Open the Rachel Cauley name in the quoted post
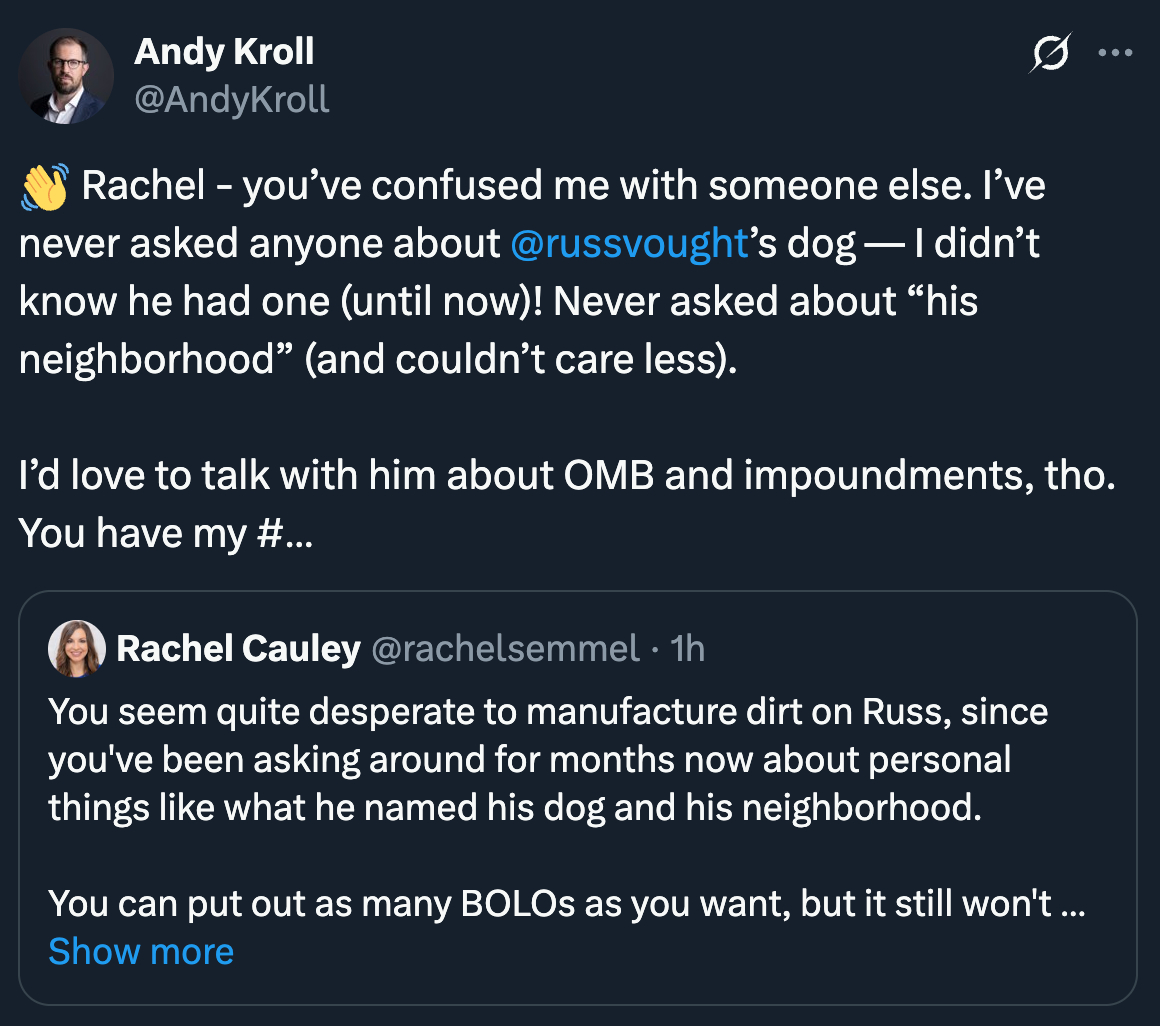The image size is (1160, 1026). [x=238, y=649]
